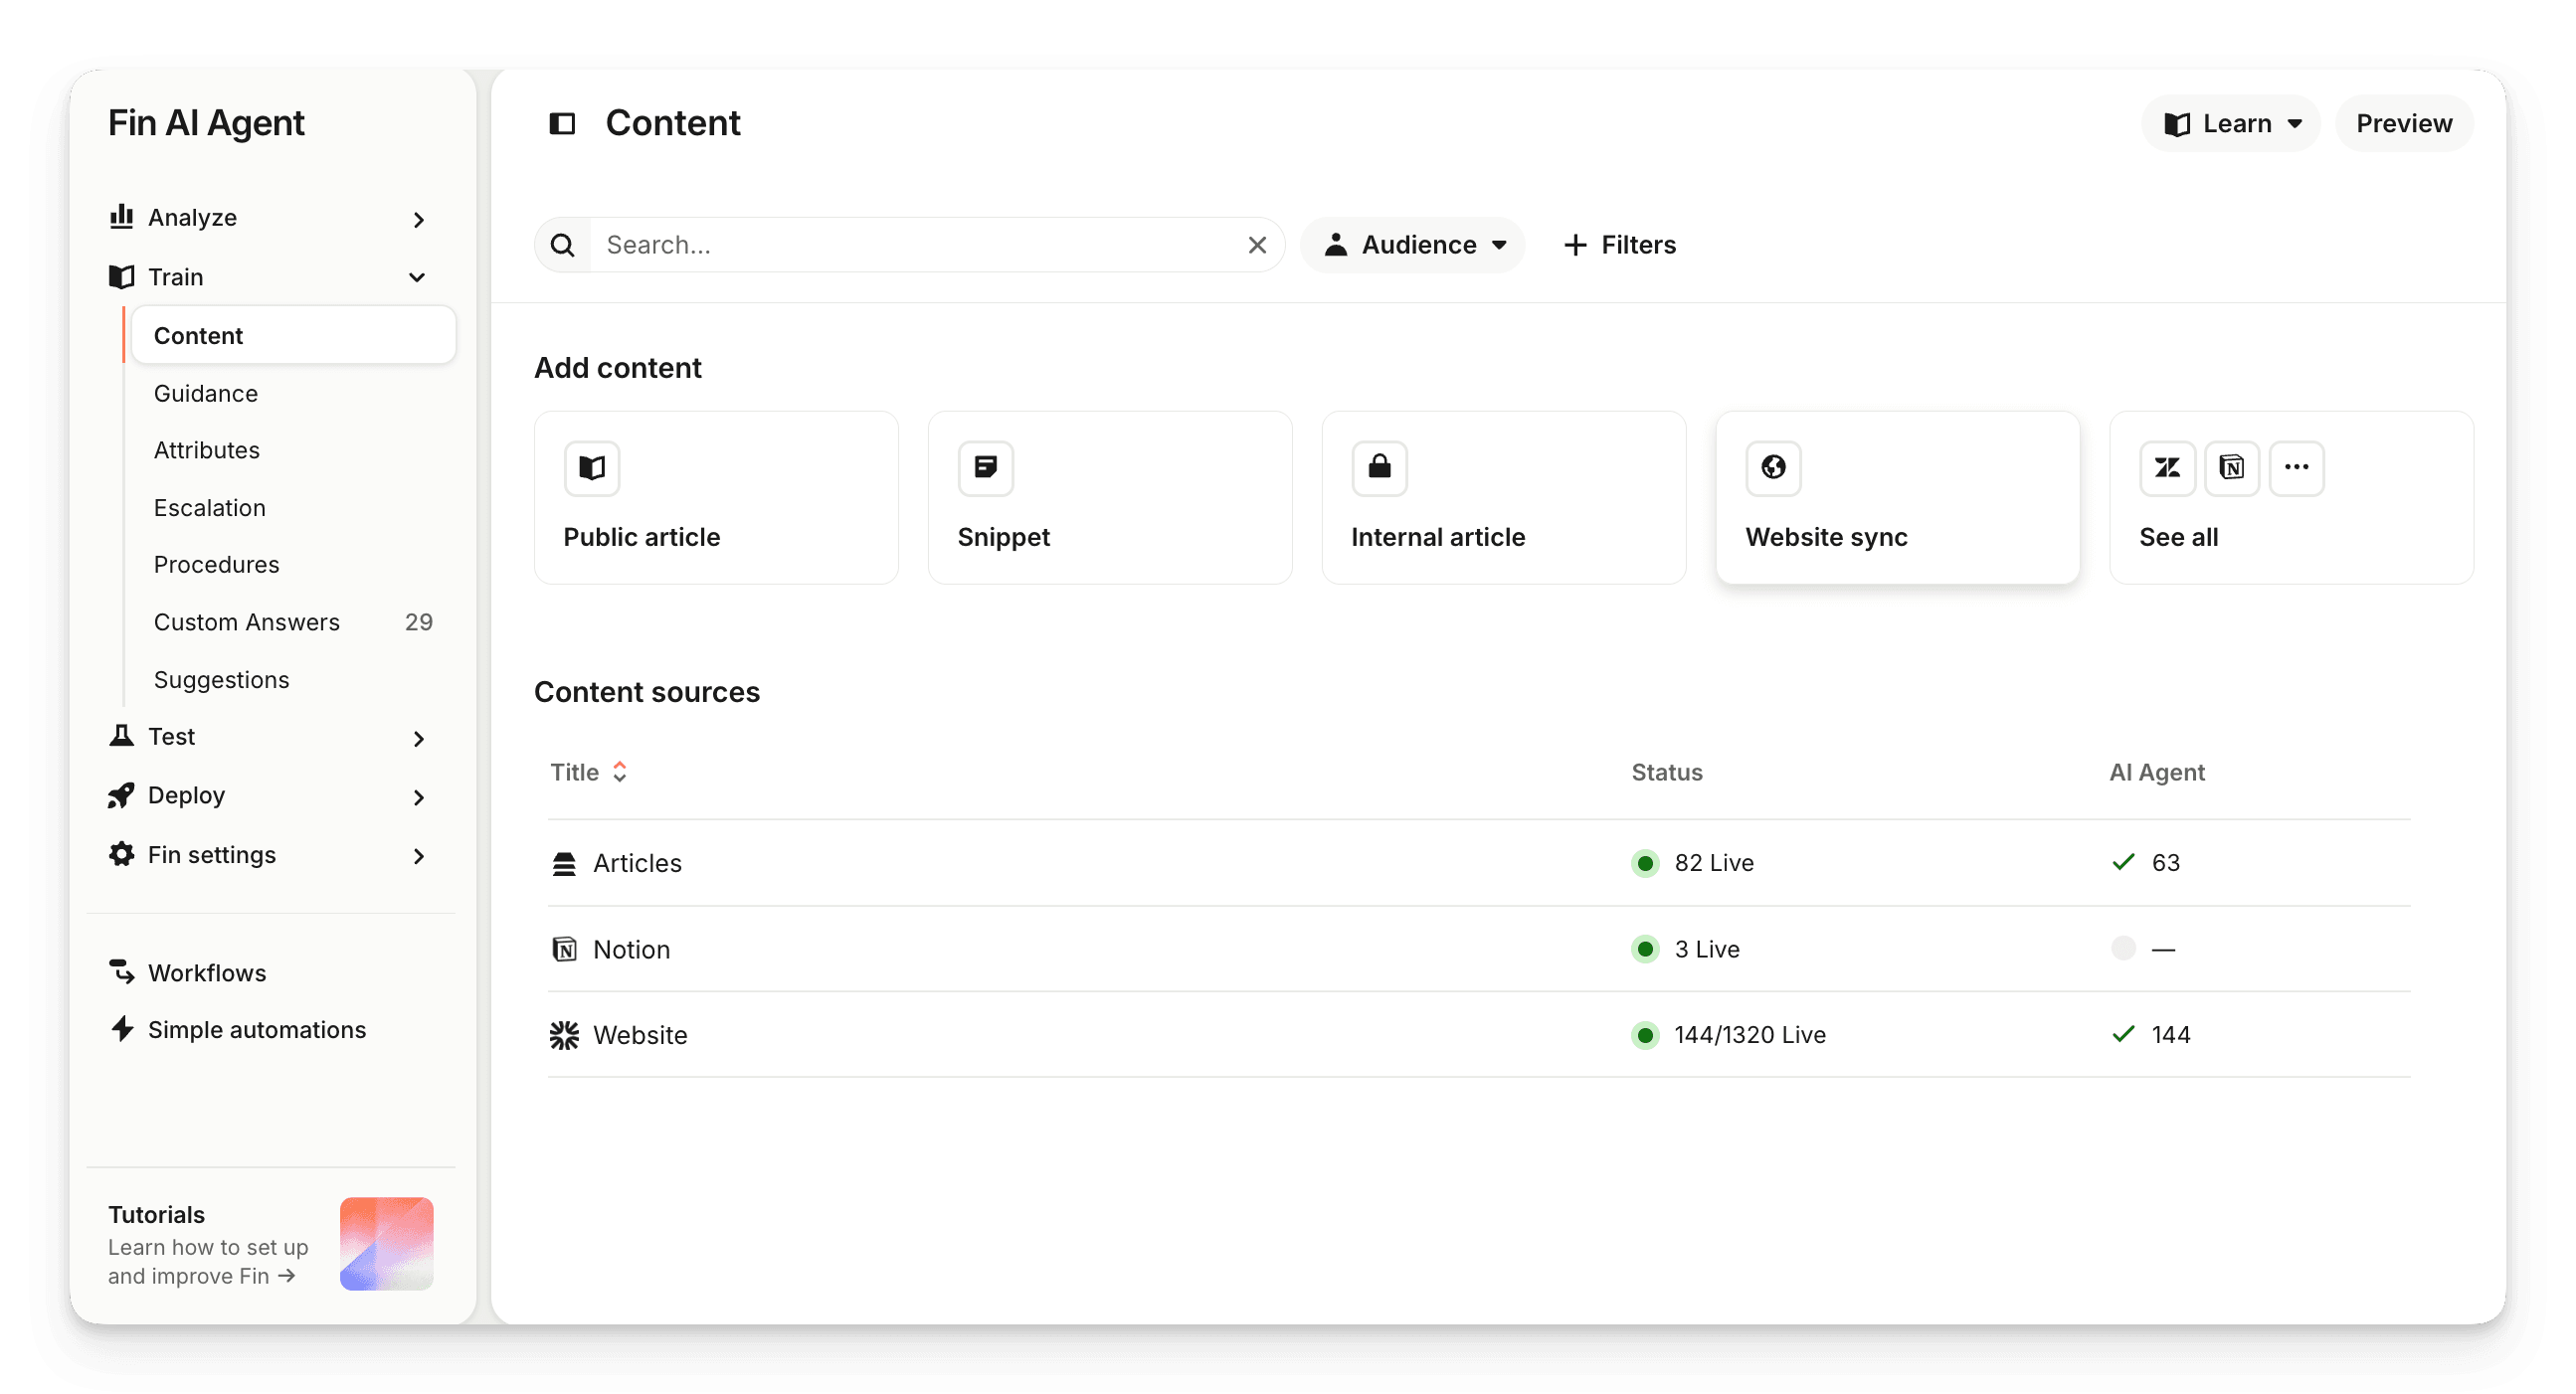Switch to Guidance under Train

(205, 393)
